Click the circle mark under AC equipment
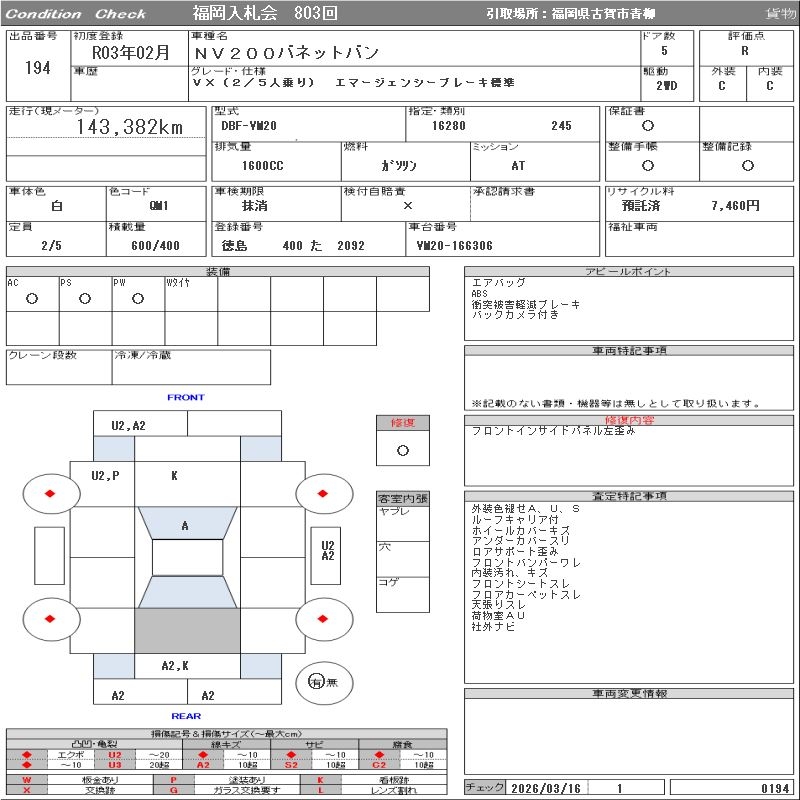 tap(32, 299)
